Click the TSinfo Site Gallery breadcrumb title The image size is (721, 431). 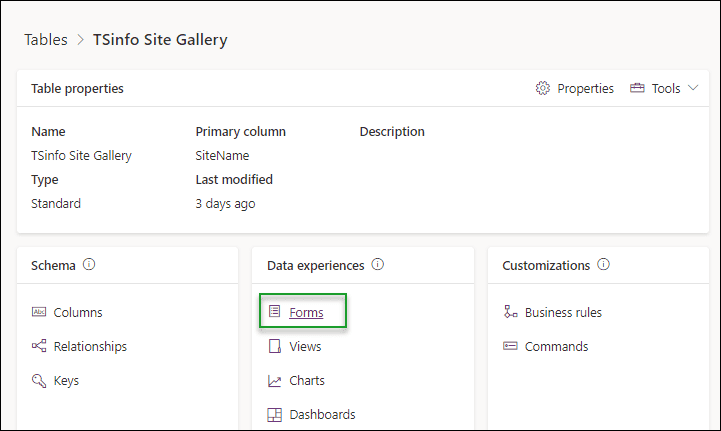point(160,40)
